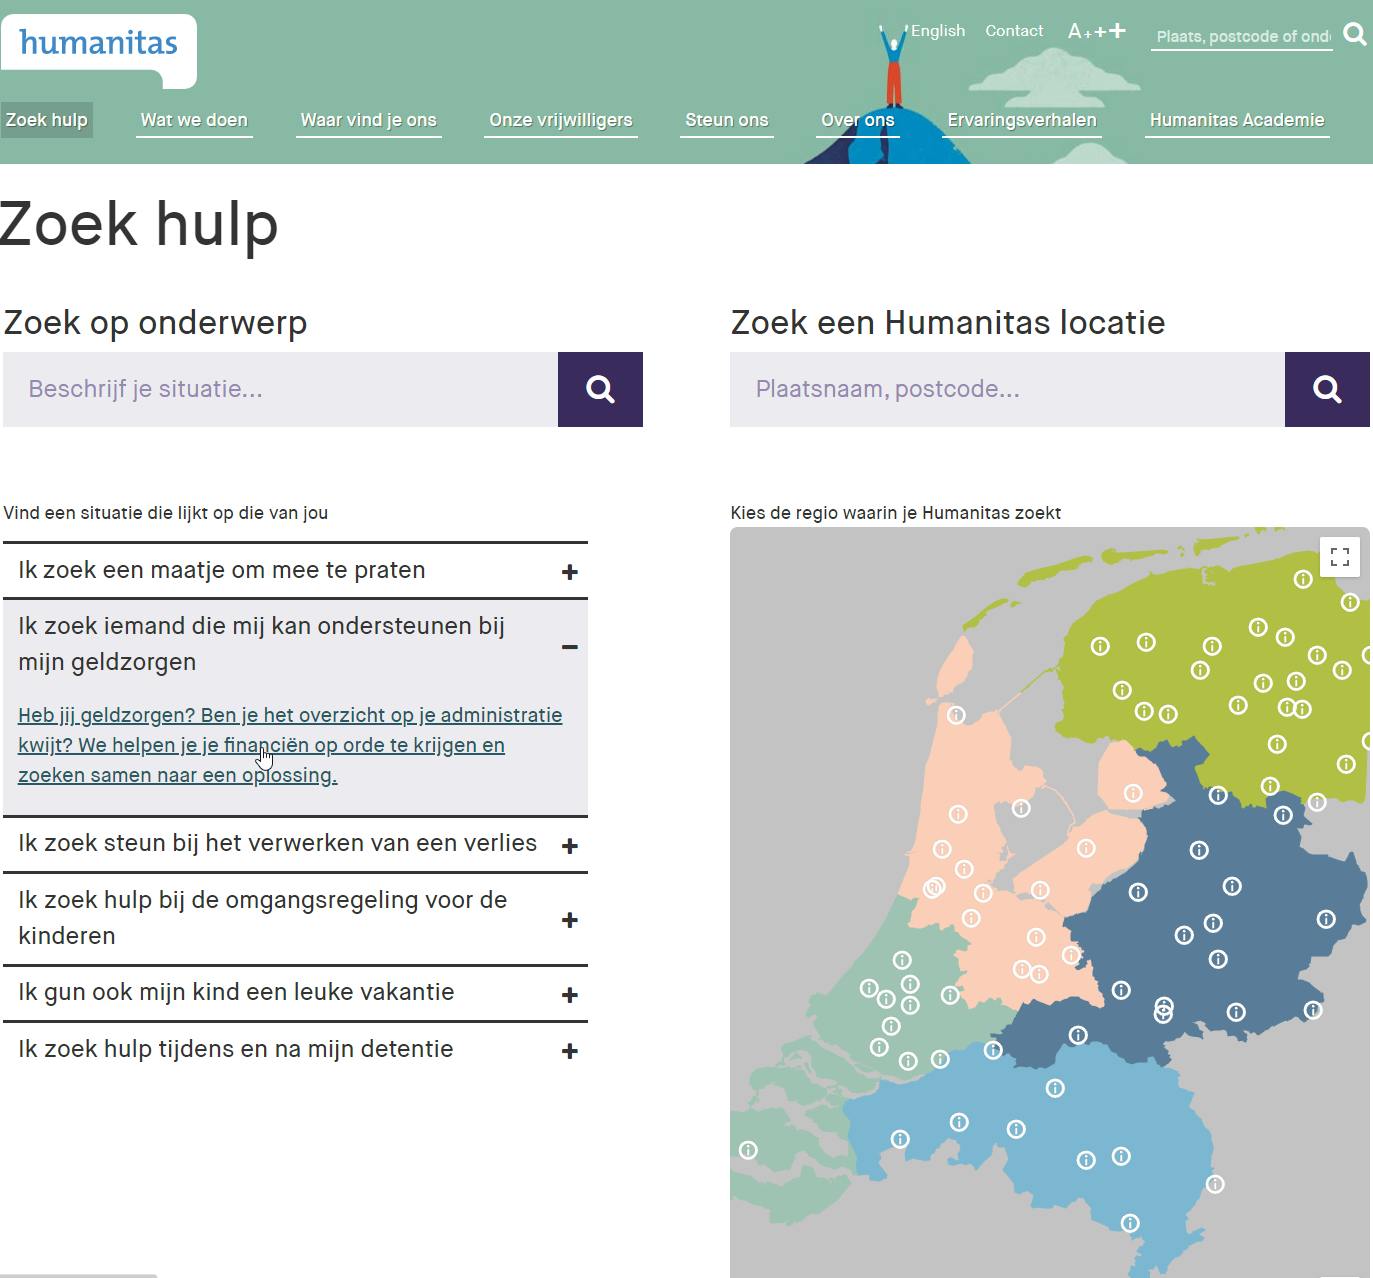Select 'Steun ons' in the navigation bar
The height and width of the screenshot is (1278, 1373).
point(727,120)
